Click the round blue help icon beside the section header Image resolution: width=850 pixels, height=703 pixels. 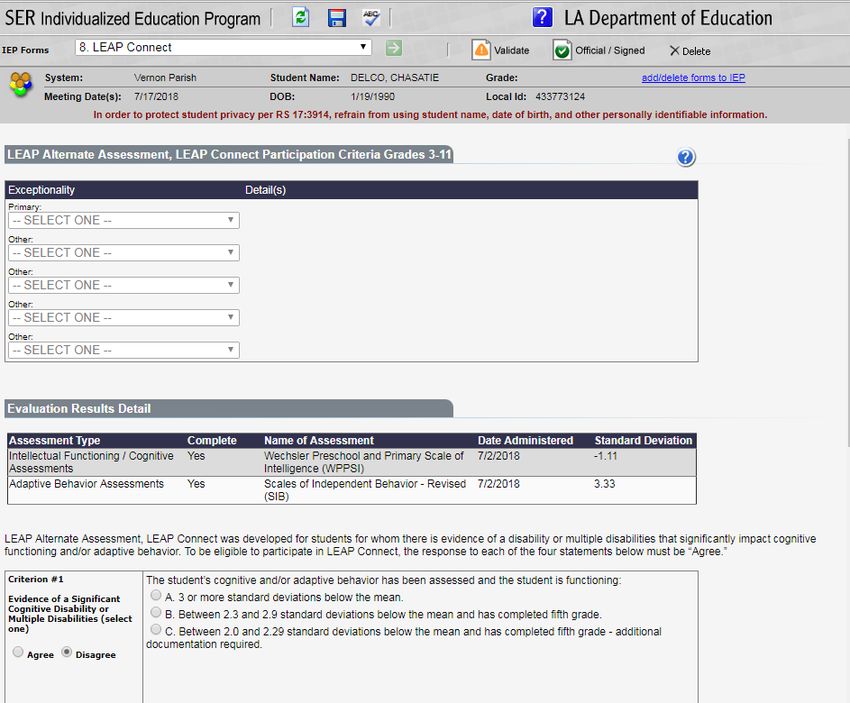686,157
